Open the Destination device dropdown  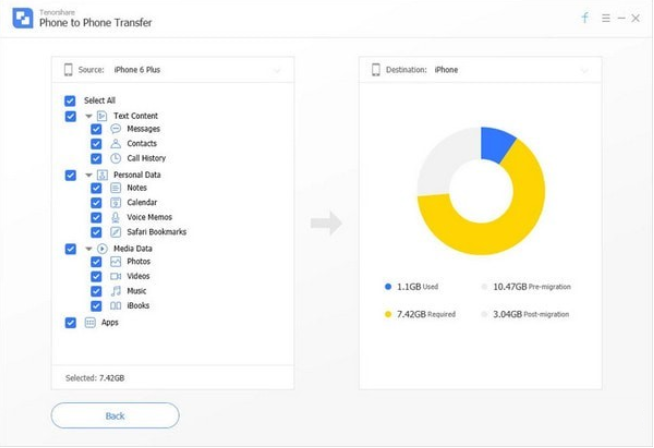(480, 70)
